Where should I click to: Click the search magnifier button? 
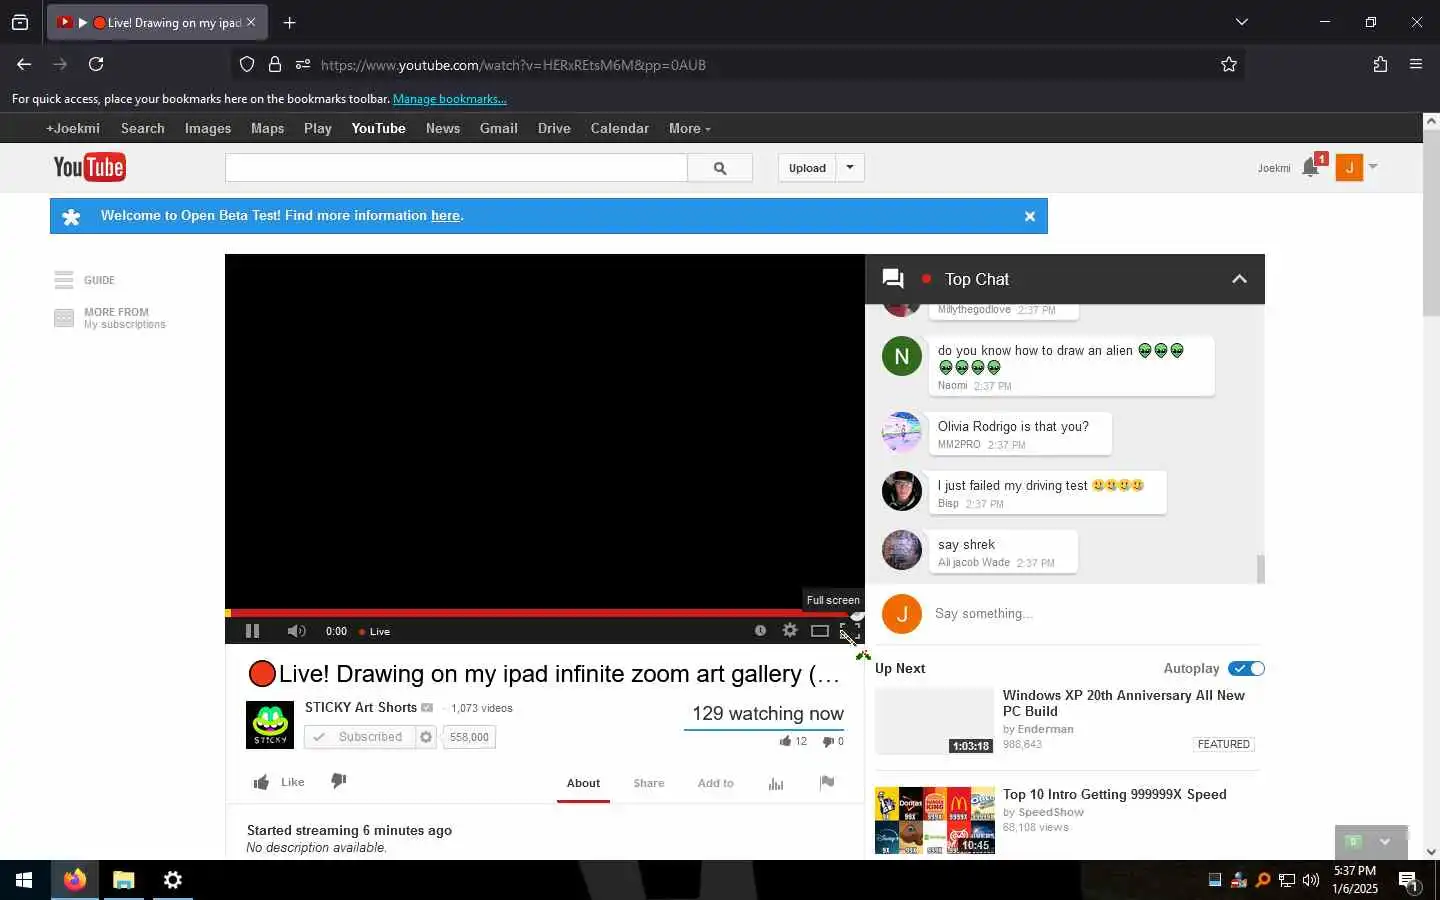[720, 168]
